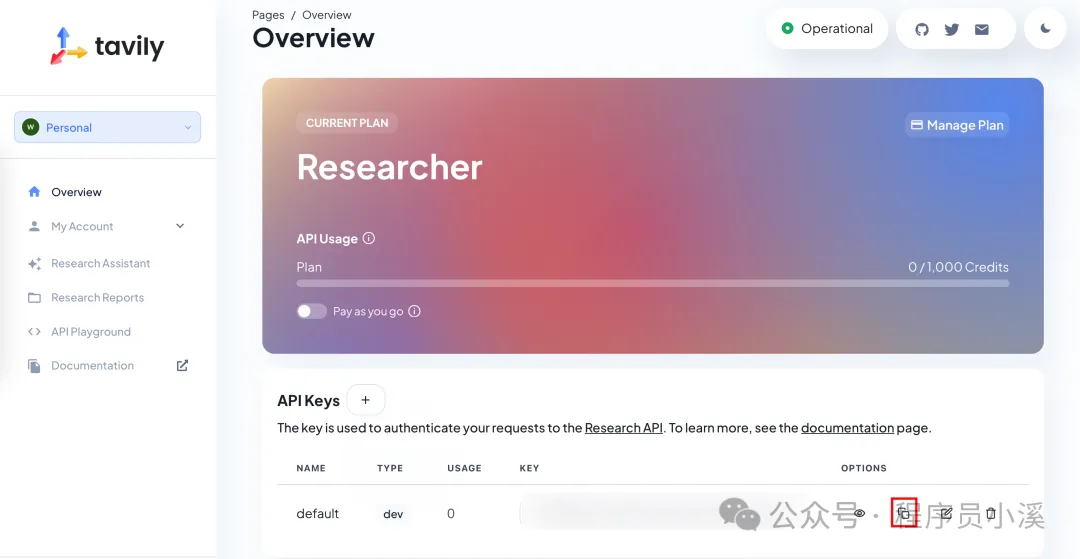
Task: Open the GitHub icon link
Action: pyautogui.click(x=922, y=30)
